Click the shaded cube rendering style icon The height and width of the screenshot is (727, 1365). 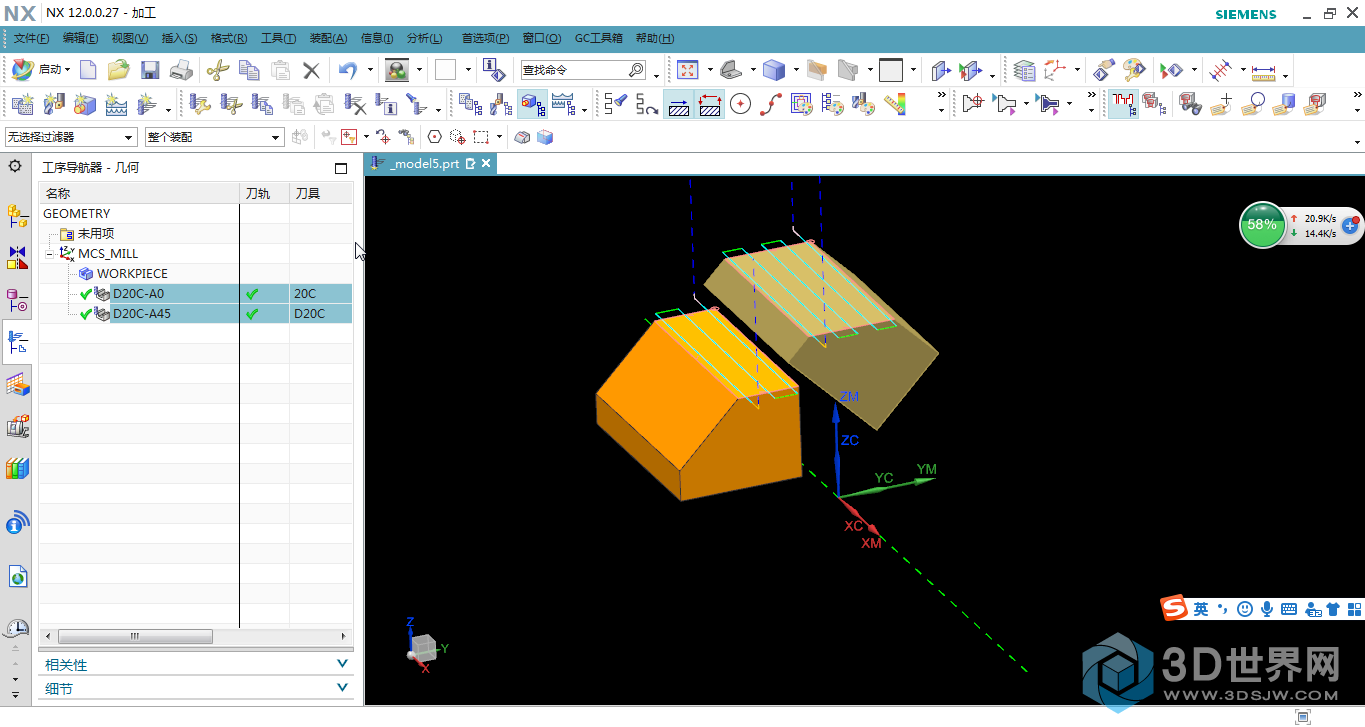click(774, 70)
